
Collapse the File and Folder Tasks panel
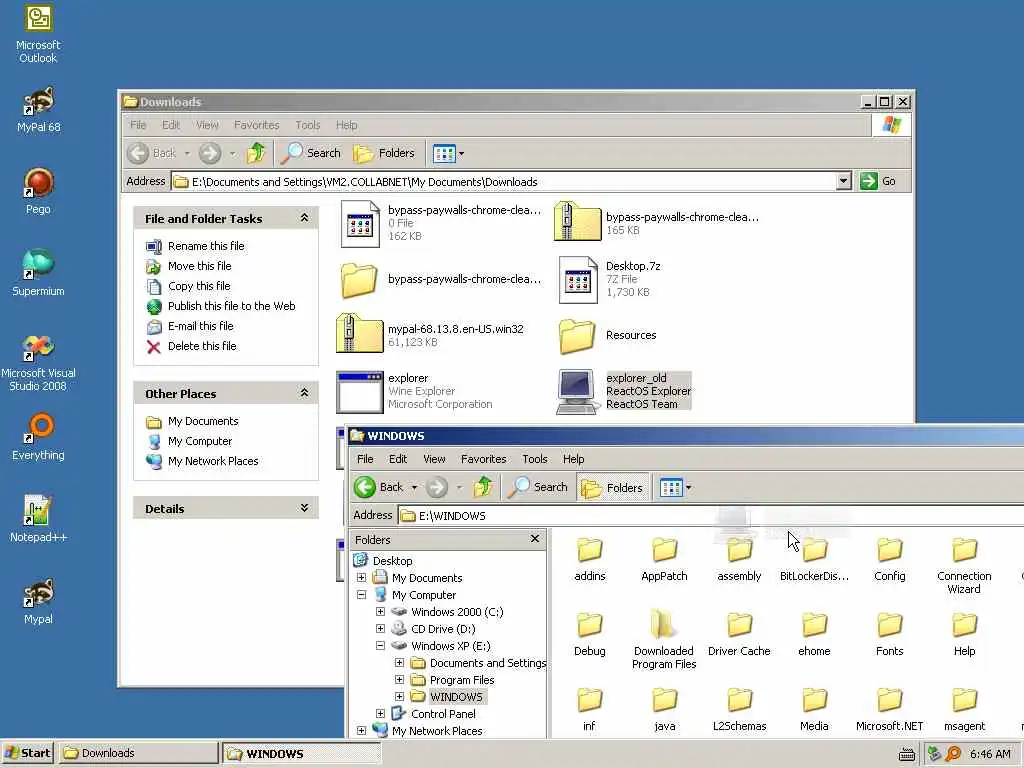304,218
